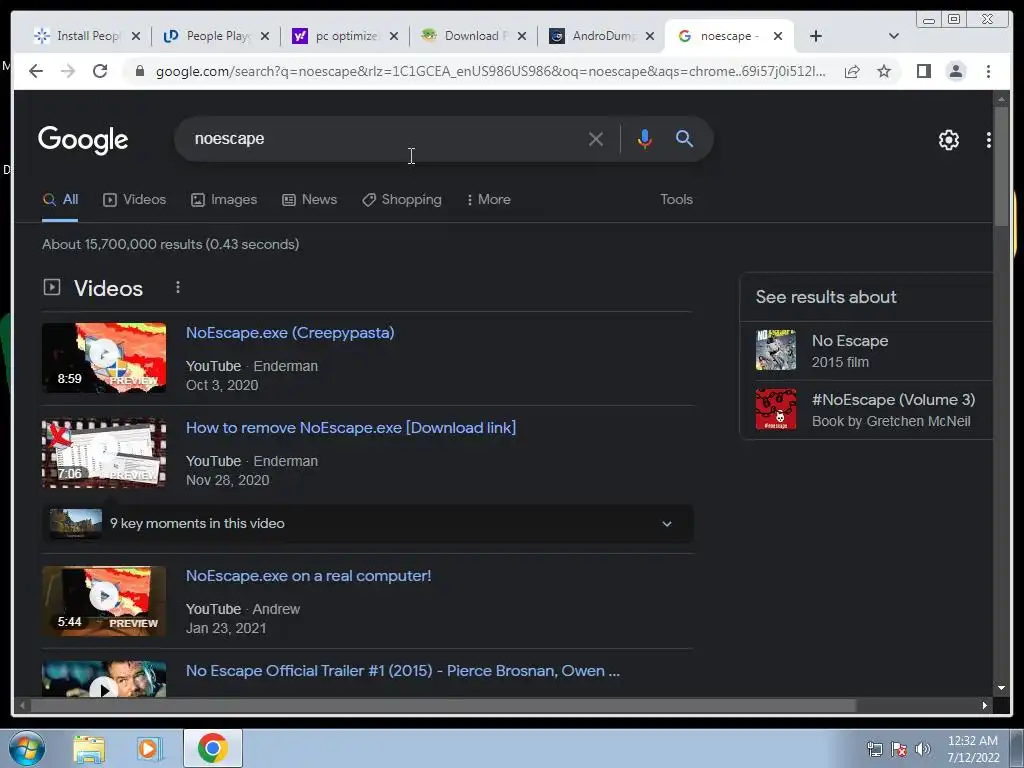The image size is (1024, 768).
Task: Expand 9 key moments in this video
Action: pos(368,524)
